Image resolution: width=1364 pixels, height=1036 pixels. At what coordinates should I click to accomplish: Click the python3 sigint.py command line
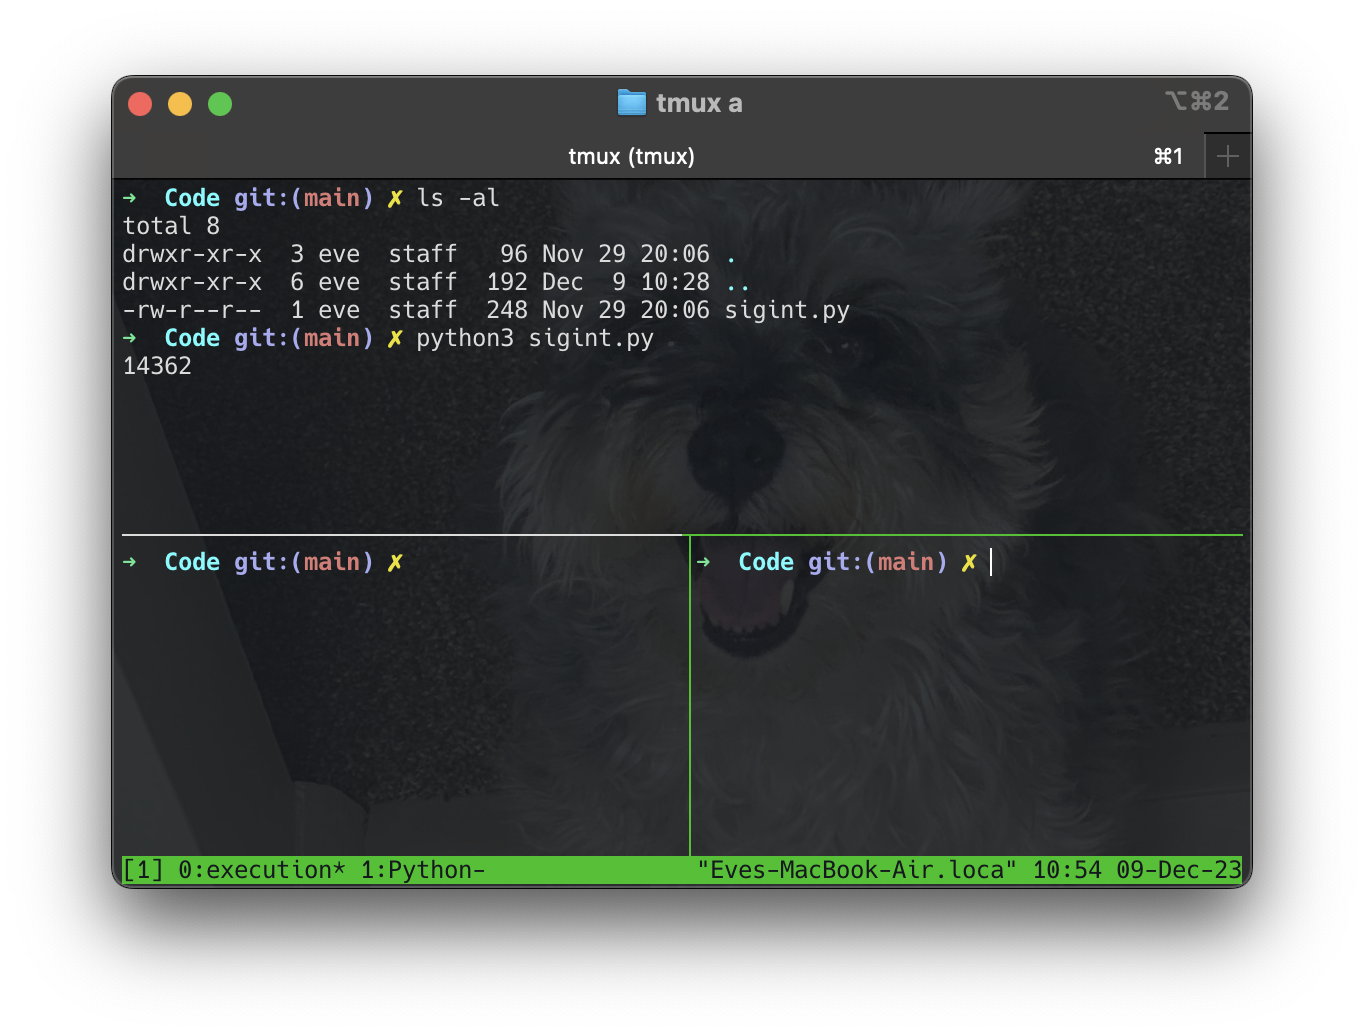click(534, 338)
